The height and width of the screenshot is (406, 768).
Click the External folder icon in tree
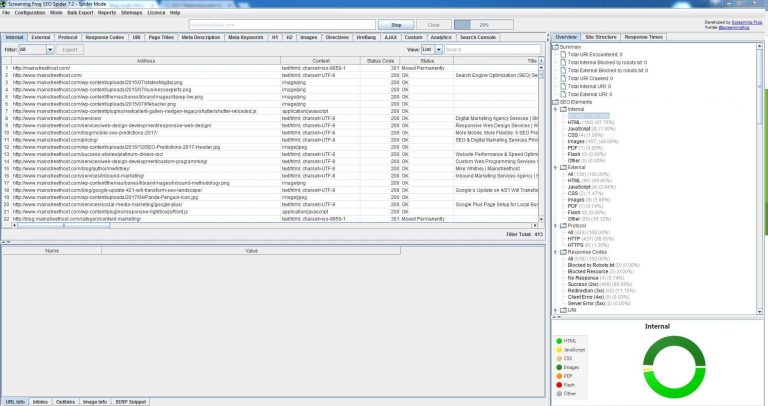pyautogui.click(x=562, y=166)
